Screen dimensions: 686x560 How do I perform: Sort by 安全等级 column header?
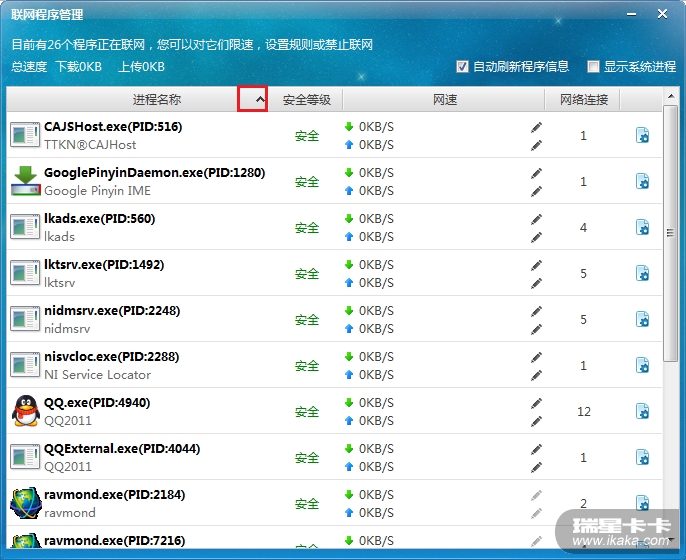[x=306, y=99]
